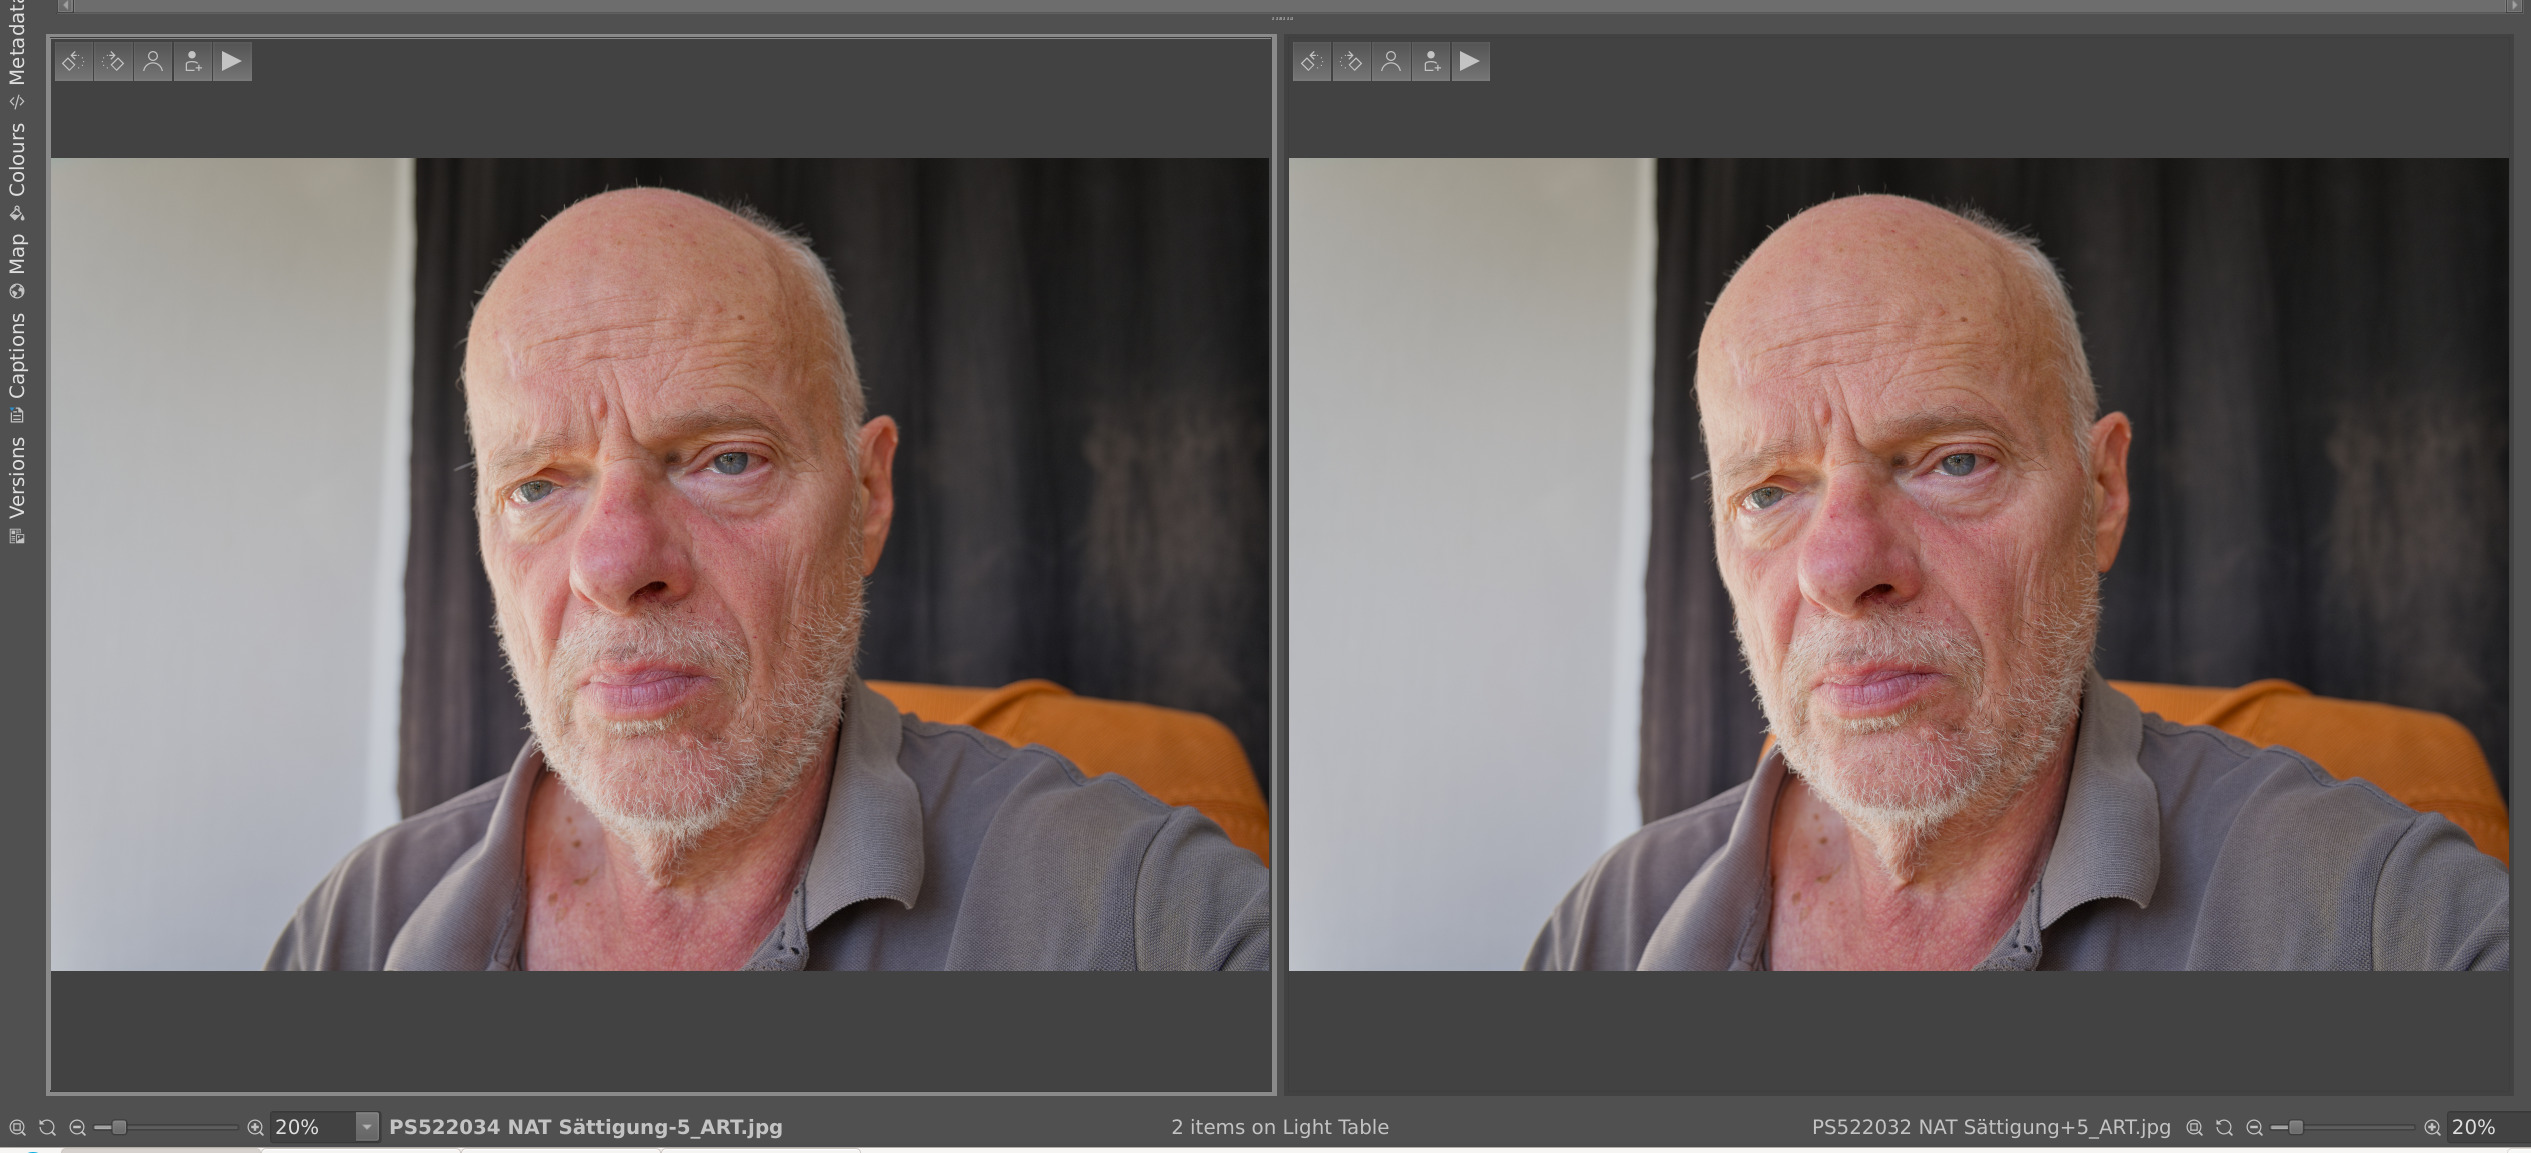The height and width of the screenshot is (1153, 2531).
Task: Fit right image to window
Action: click(2194, 1127)
